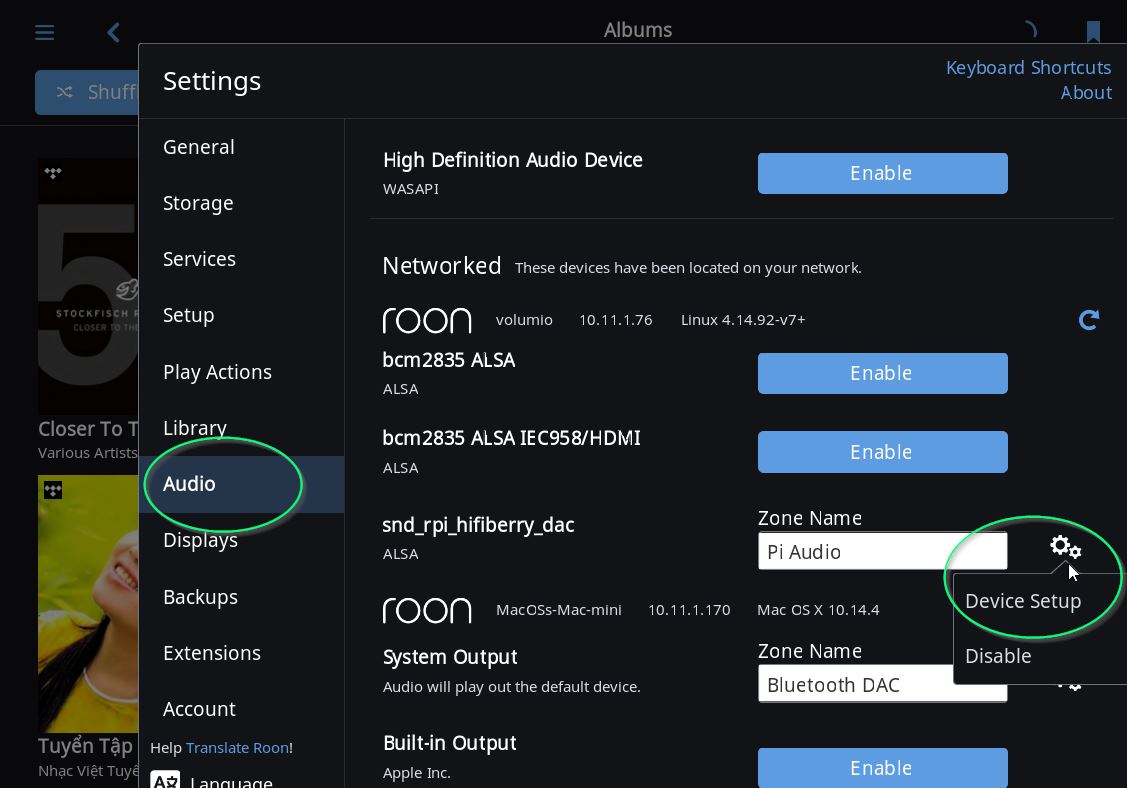Click the Shuffle button behind Settings
Image resolution: width=1127 pixels, height=788 pixels.
(87, 92)
